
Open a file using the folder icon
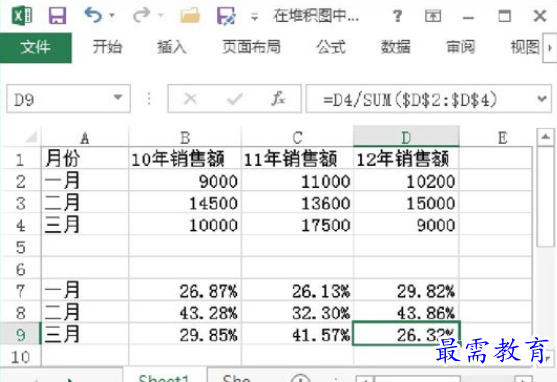190,16
